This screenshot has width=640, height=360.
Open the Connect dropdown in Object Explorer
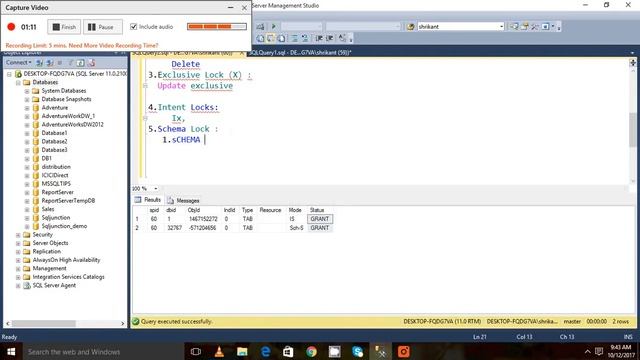coord(18,62)
